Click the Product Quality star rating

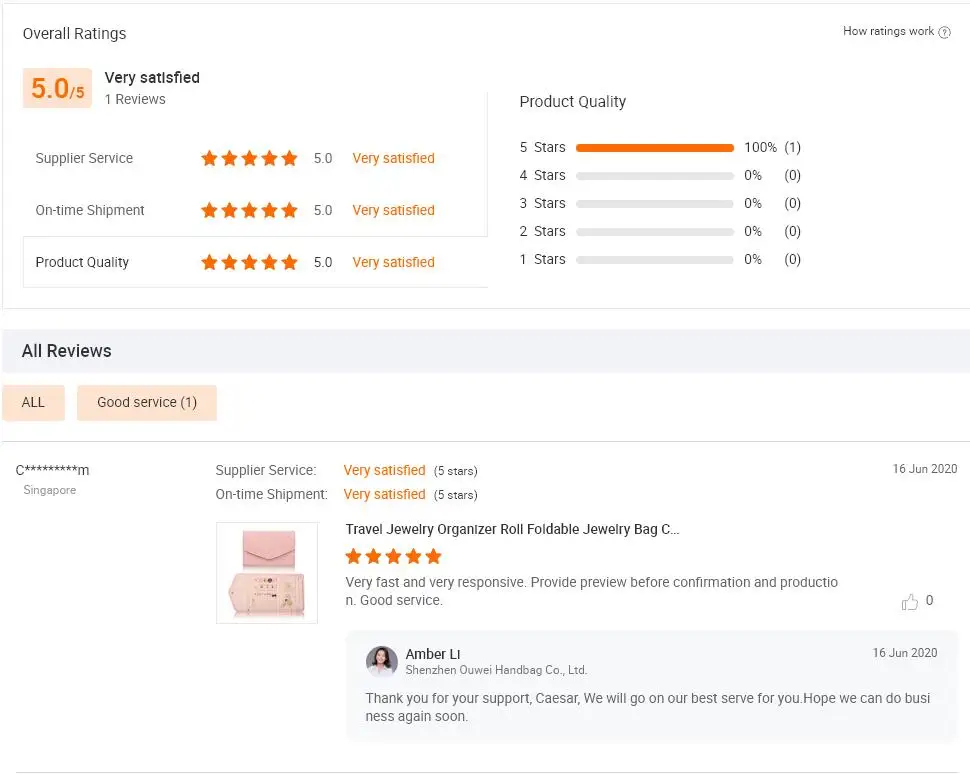[x=249, y=262]
